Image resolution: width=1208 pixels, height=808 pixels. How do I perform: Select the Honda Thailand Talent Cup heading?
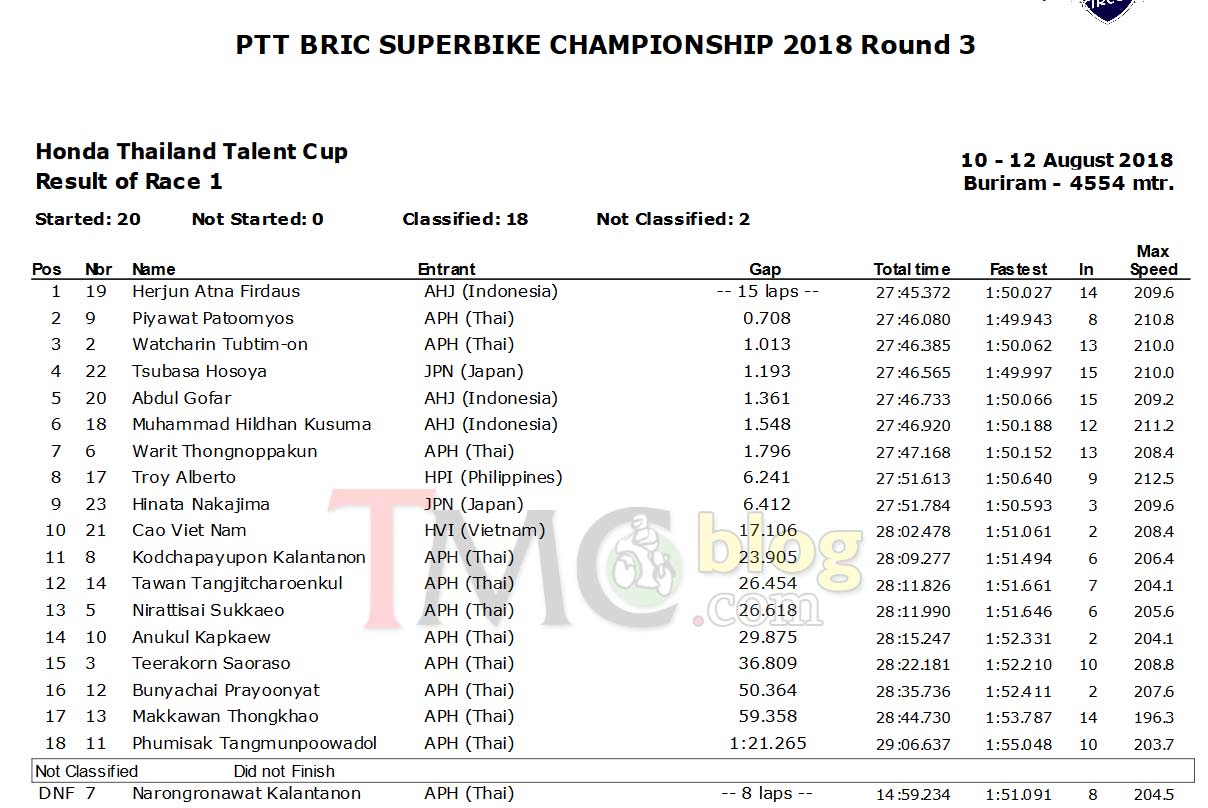point(191,152)
